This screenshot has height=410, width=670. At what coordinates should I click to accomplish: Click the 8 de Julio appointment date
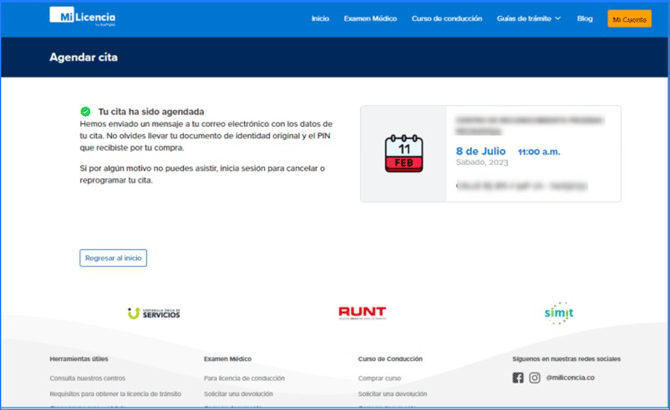click(481, 151)
